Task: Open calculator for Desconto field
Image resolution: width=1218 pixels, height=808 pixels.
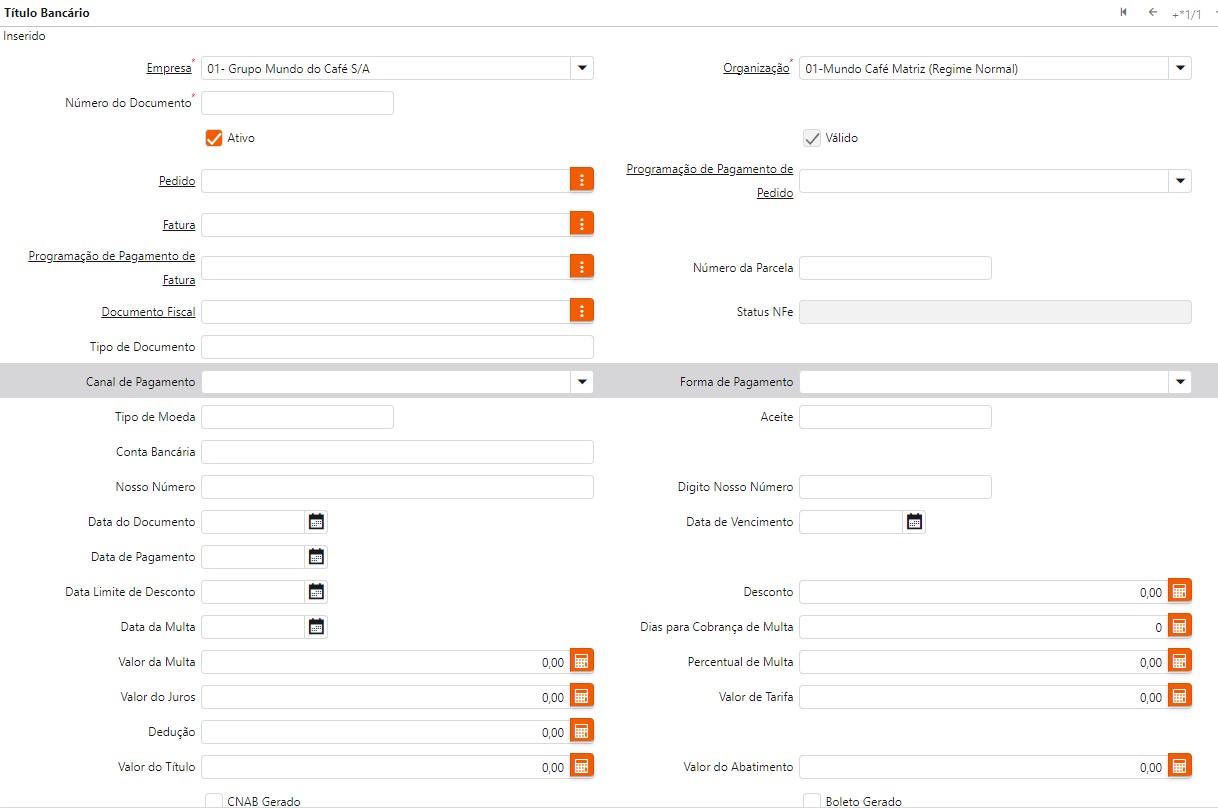Action: pyautogui.click(x=1180, y=591)
